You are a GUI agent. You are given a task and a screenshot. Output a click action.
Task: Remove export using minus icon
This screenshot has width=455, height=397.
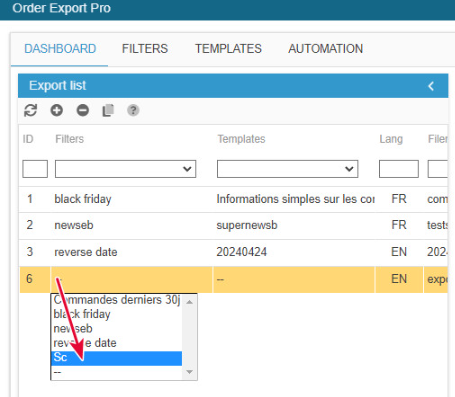83,110
